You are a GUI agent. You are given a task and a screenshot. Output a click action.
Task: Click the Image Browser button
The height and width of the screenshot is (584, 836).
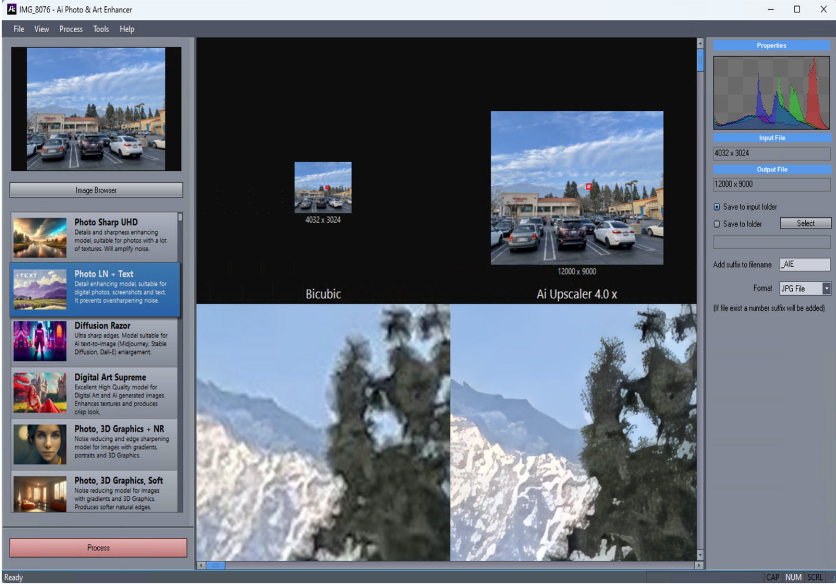96,190
